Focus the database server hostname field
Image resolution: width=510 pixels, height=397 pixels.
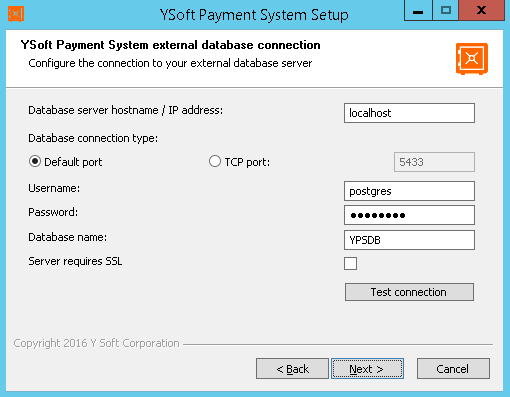click(409, 113)
